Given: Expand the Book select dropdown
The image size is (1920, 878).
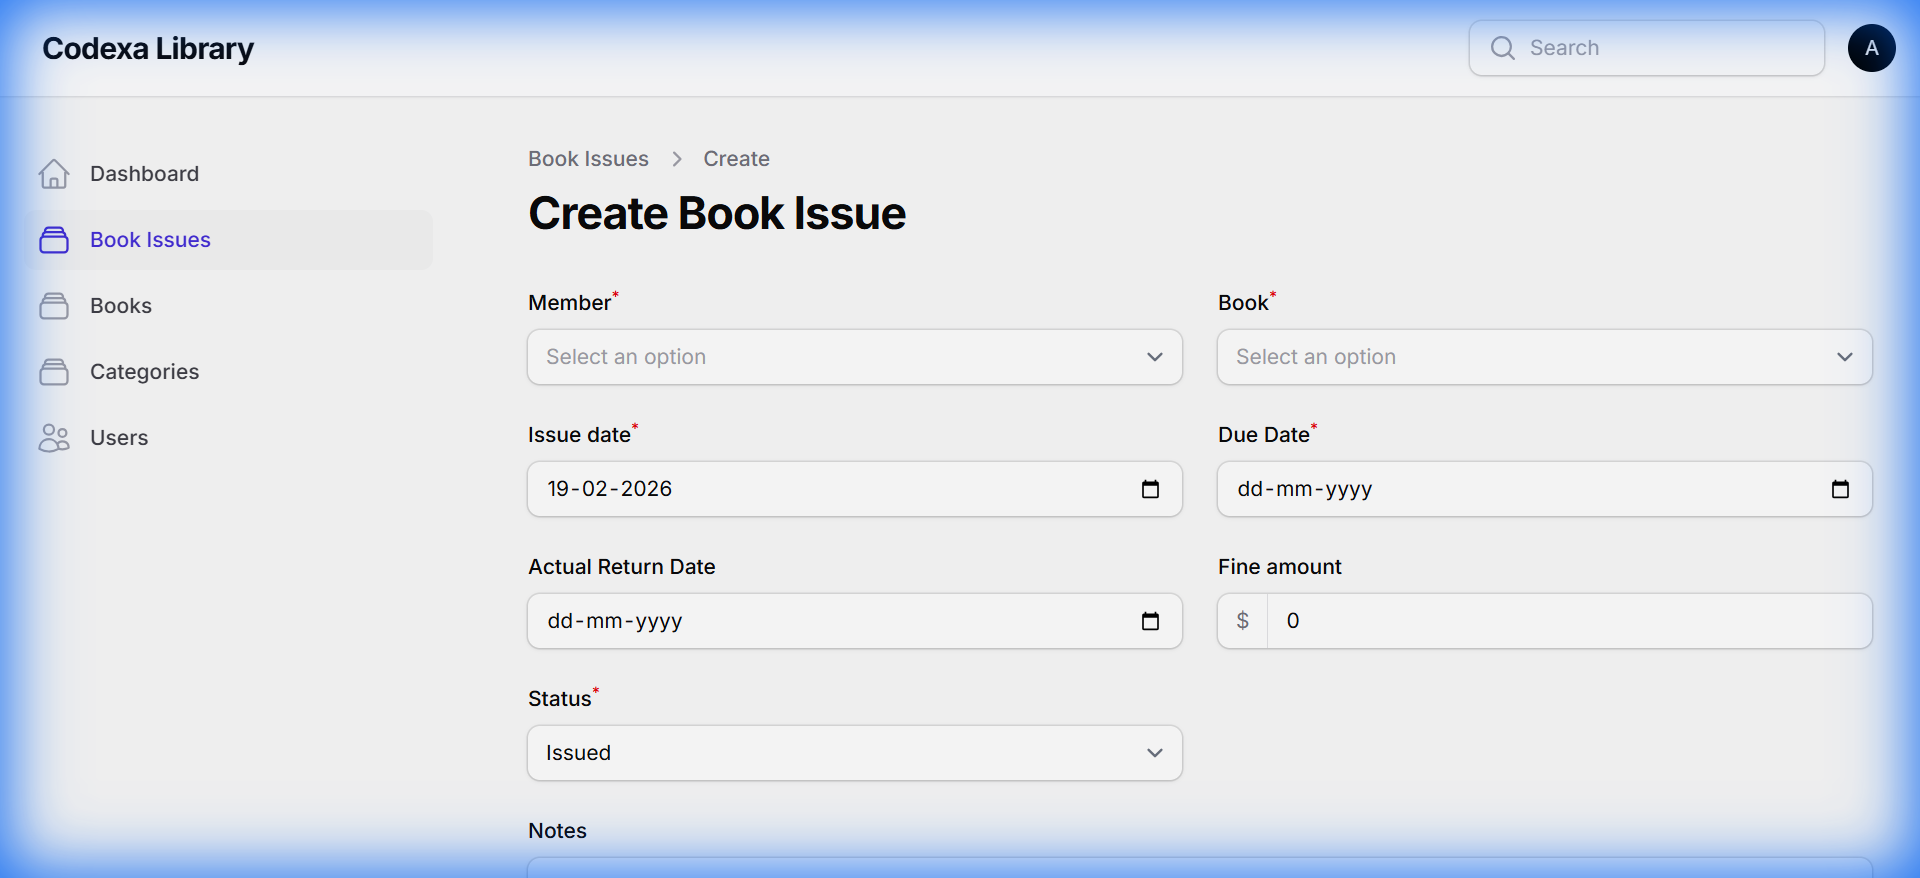Looking at the screenshot, I should pyautogui.click(x=1544, y=357).
